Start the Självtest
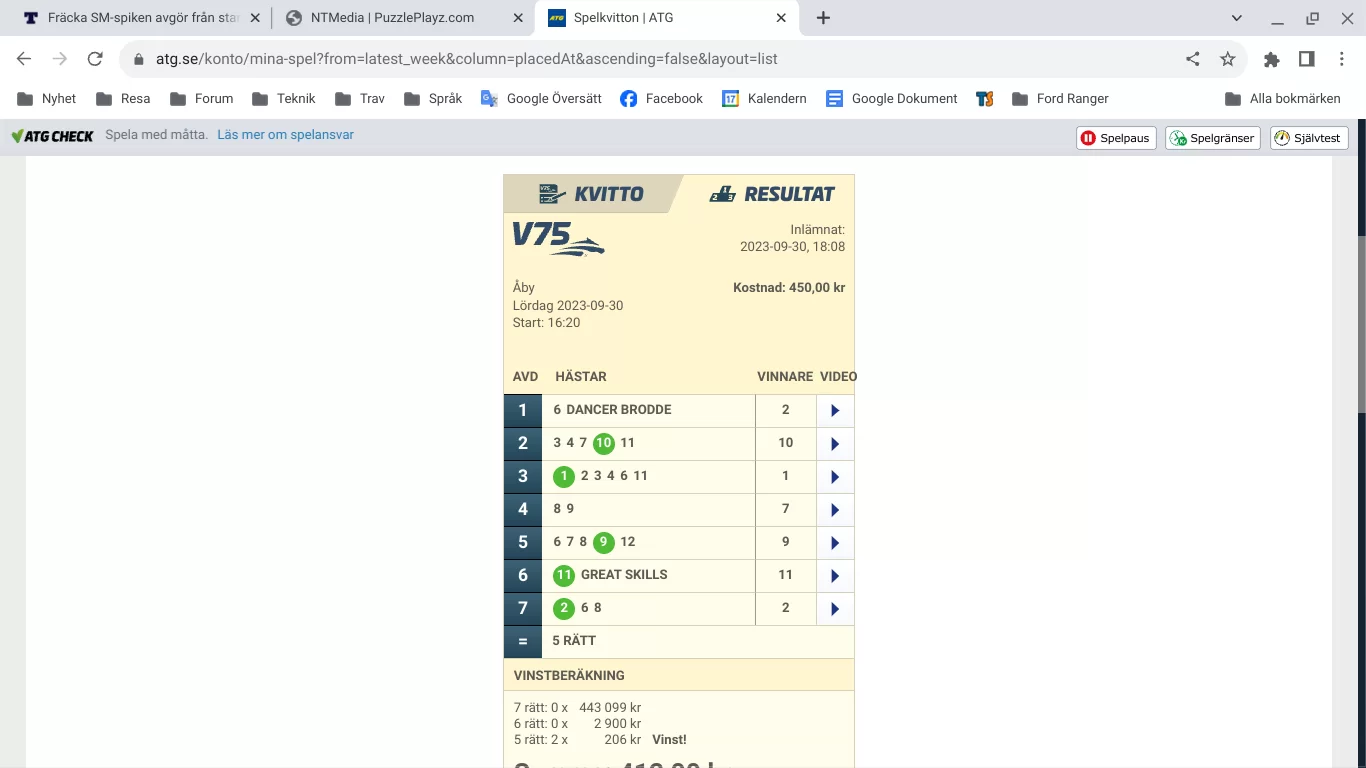1366x768 pixels. (x=1309, y=138)
